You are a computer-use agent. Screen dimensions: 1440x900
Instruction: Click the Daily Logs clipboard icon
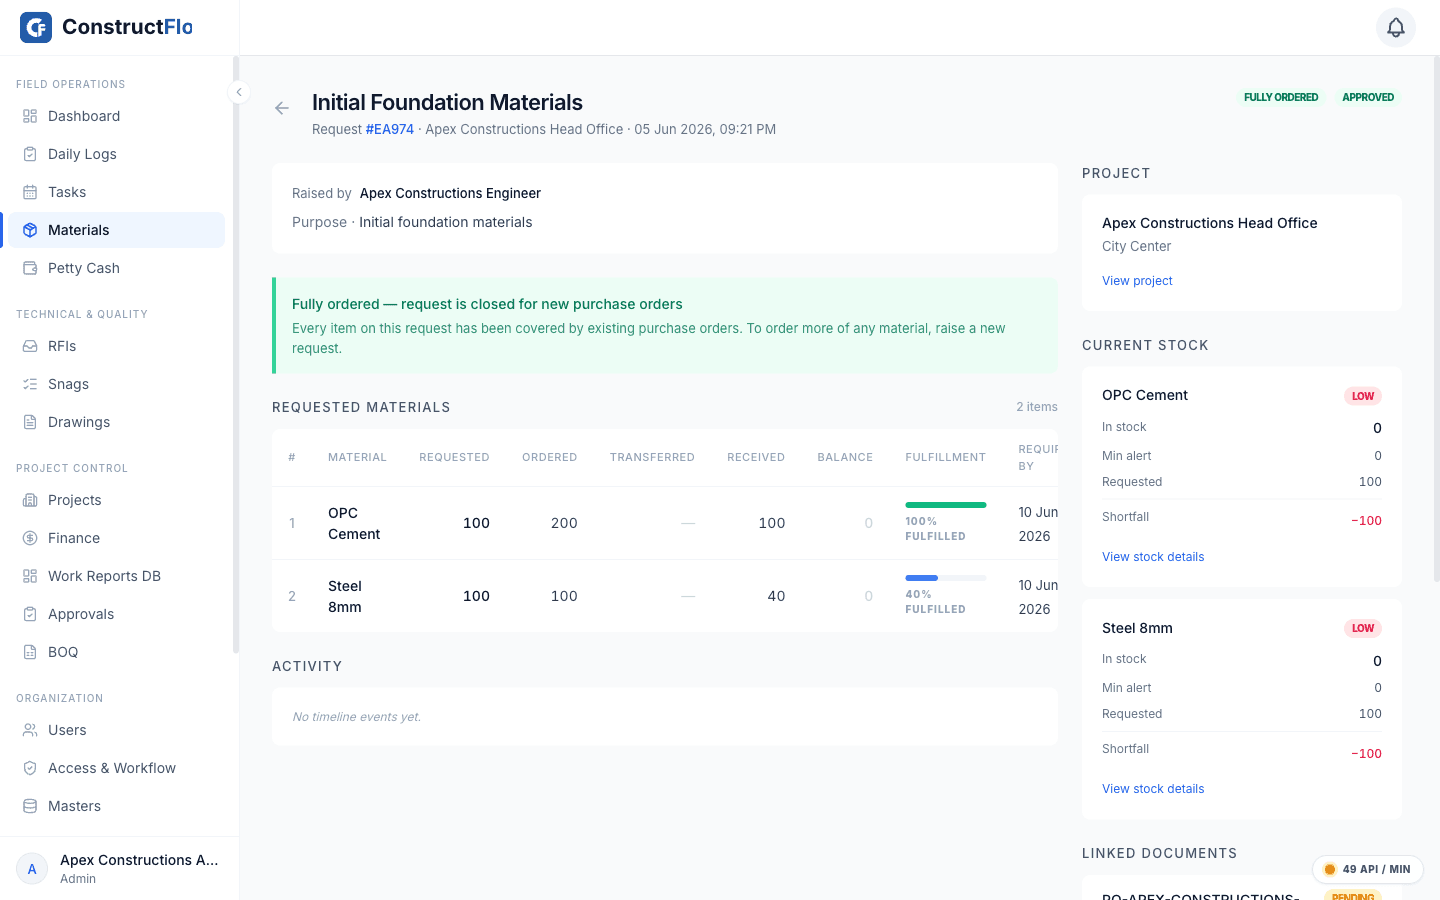pos(30,154)
